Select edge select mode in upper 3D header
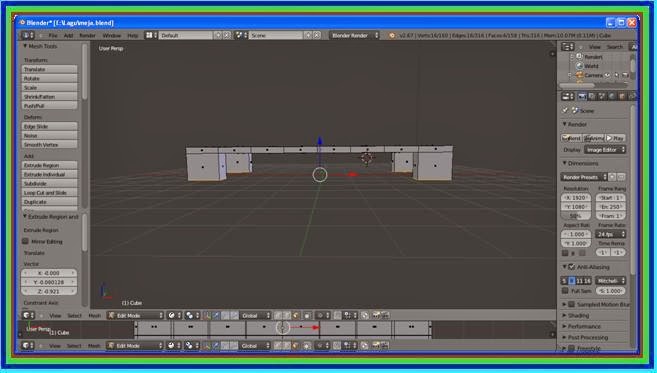 287,315
